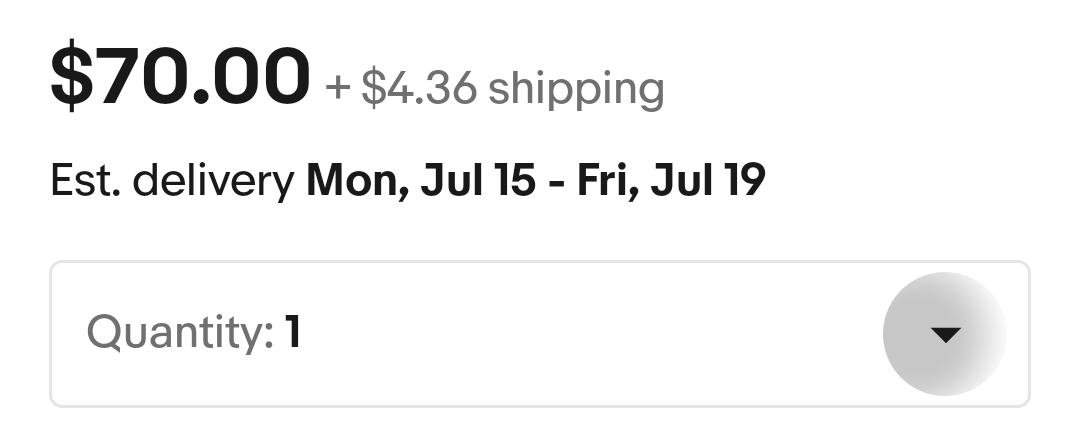The image size is (1080, 443).
Task: Click the quantity value 1
Action: click(293, 332)
